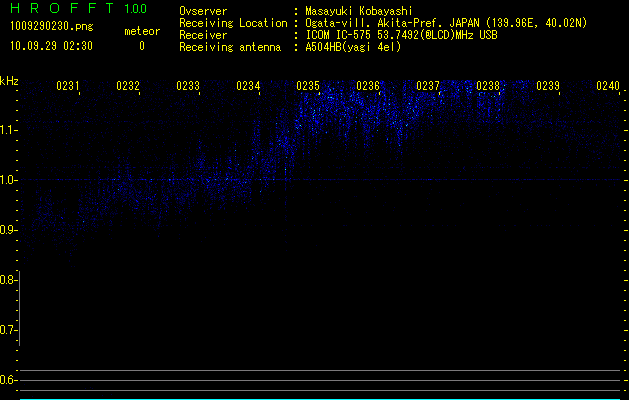The height and width of the screenshot is (400, 629).
Task: Click the observer name Masayuki Kobayashi
Action: click(x=359, y=11)
